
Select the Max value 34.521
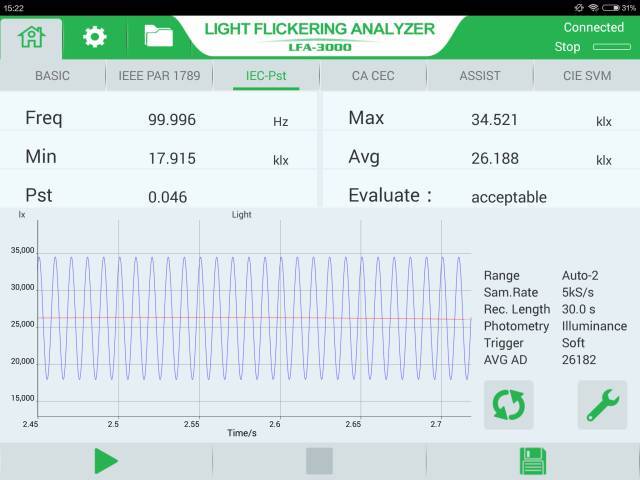[494, 120]
